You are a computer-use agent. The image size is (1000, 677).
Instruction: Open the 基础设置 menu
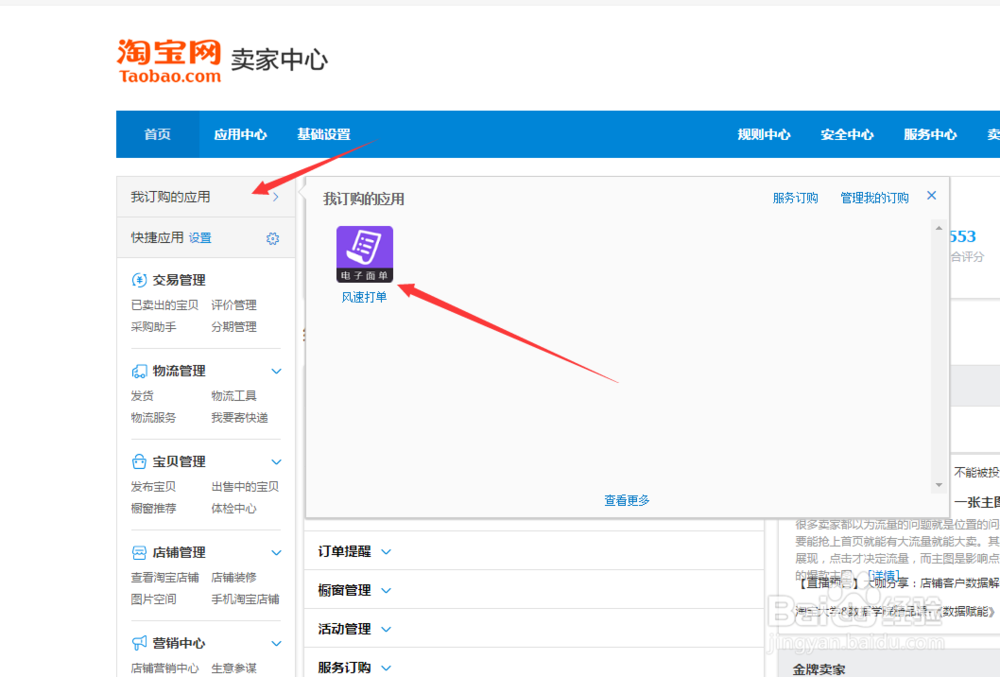(323, 135)
